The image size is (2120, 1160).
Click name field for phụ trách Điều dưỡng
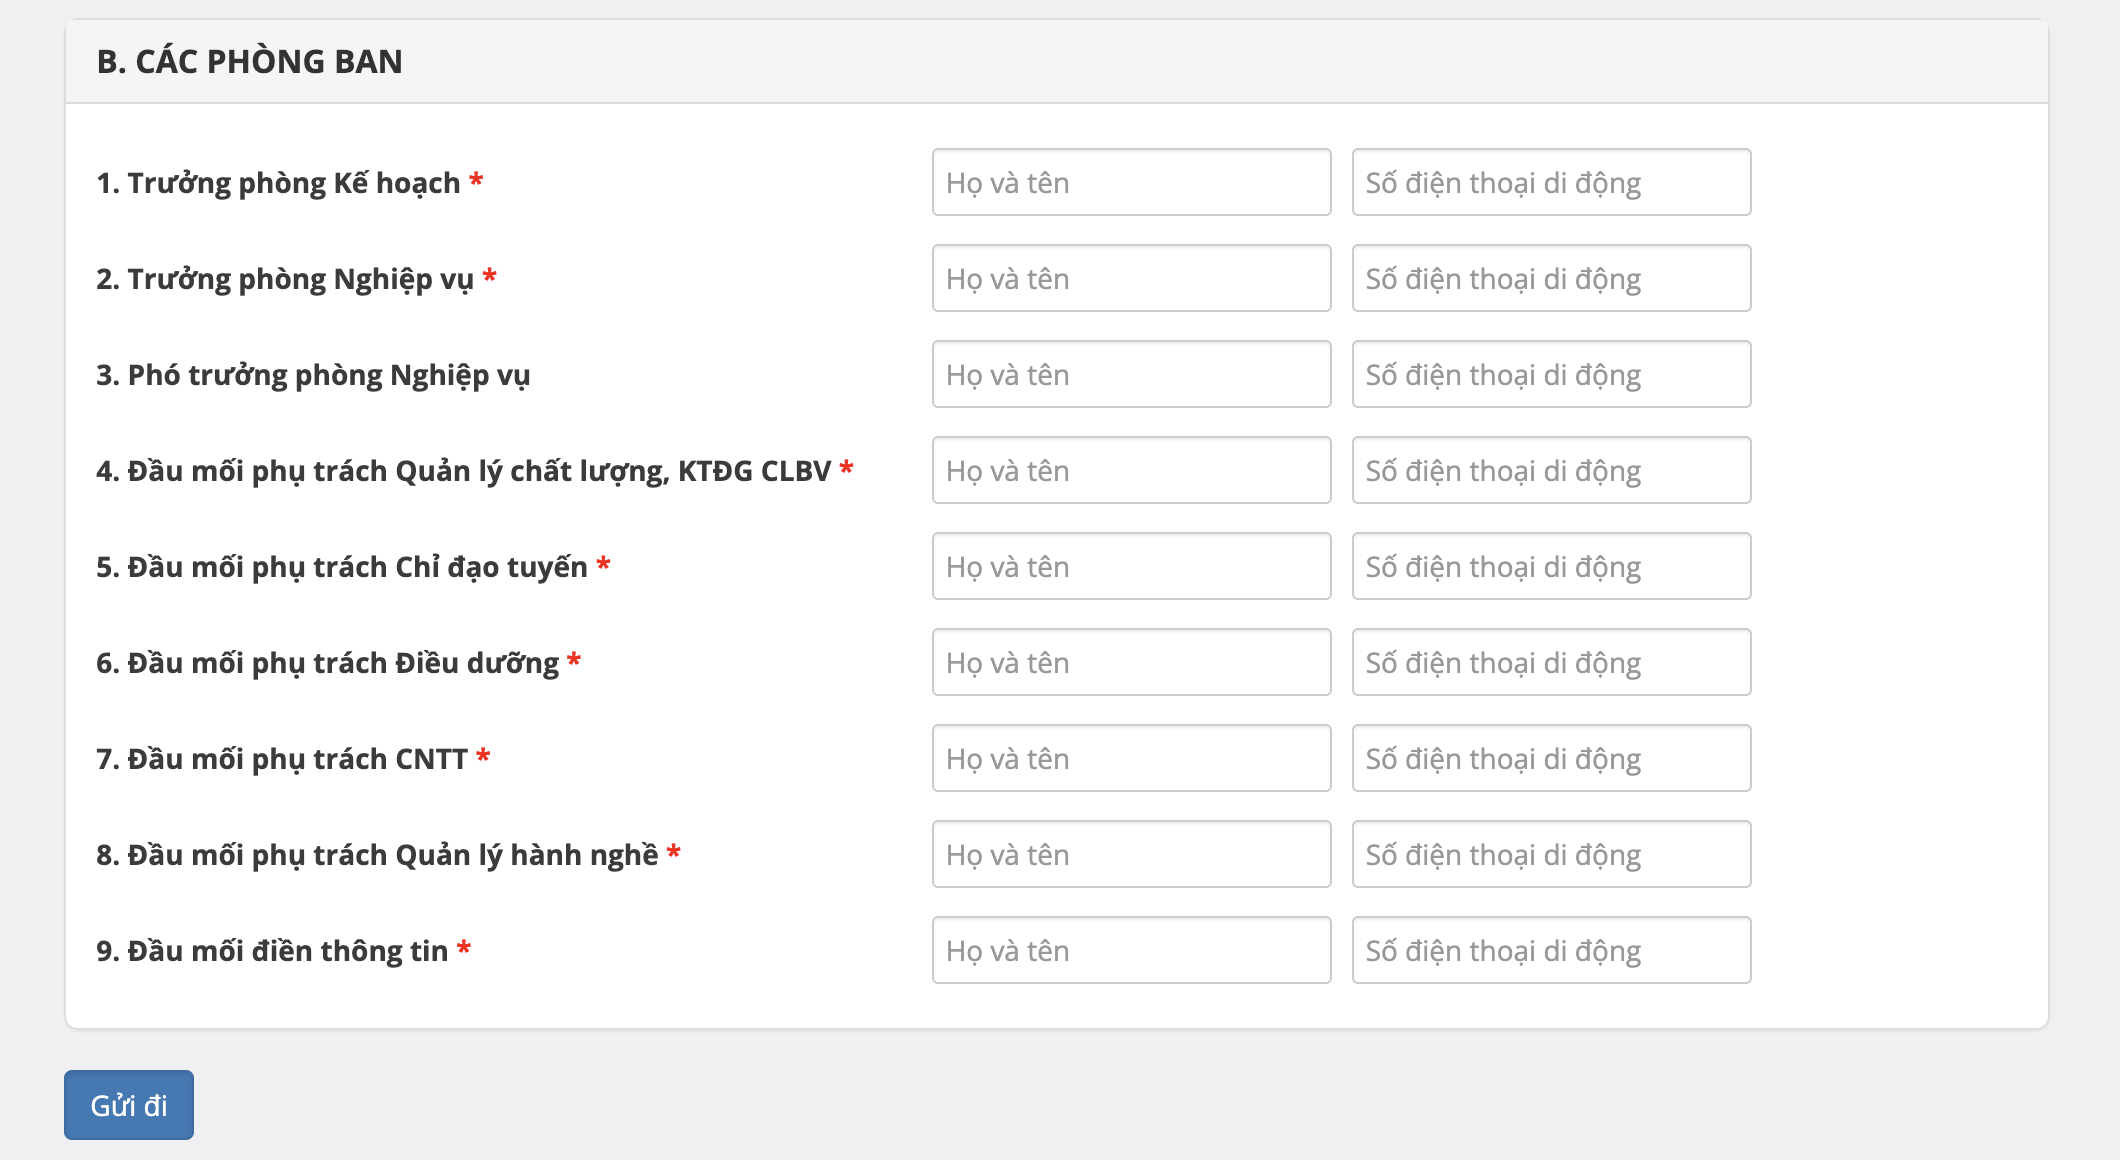pos(1131,662)
